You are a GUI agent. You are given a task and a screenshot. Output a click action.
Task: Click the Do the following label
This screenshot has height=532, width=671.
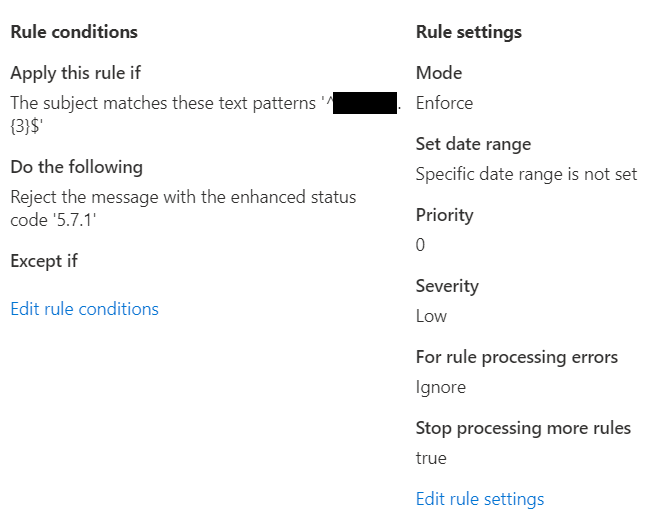click(77, 167)
